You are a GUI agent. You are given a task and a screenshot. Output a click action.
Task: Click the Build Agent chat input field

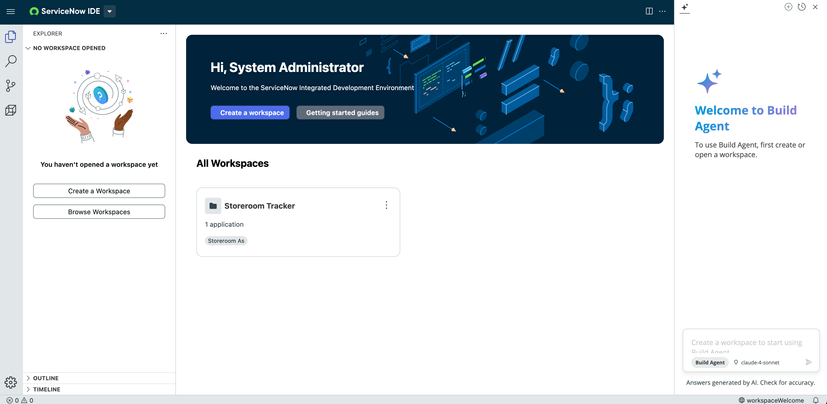click(x=750, y=344)
